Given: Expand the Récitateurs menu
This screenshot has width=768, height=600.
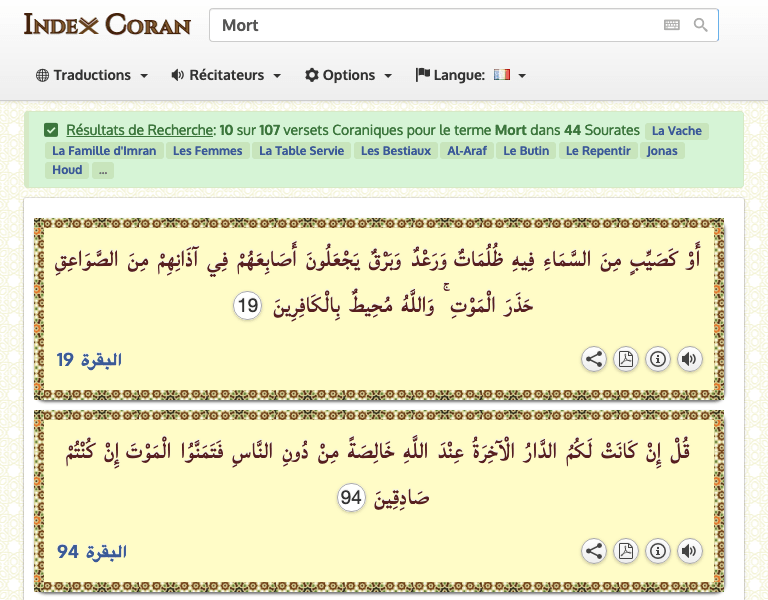Looking at the screenshot, I should (226, 75).
